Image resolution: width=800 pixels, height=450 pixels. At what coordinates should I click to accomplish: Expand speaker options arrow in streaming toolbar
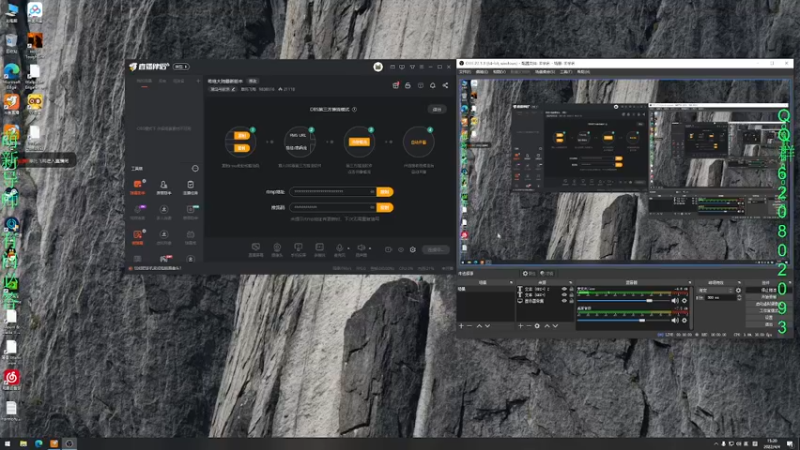coord(370,248)
